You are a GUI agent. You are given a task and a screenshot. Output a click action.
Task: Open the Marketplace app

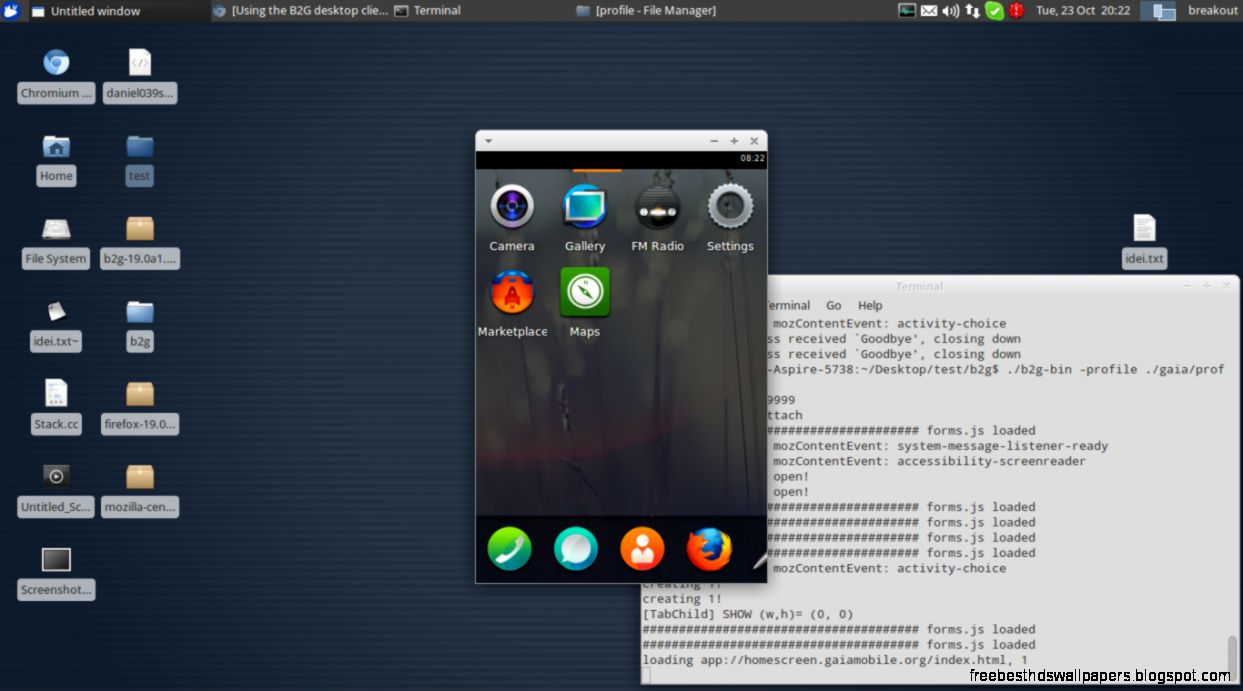tap(511, 291)
